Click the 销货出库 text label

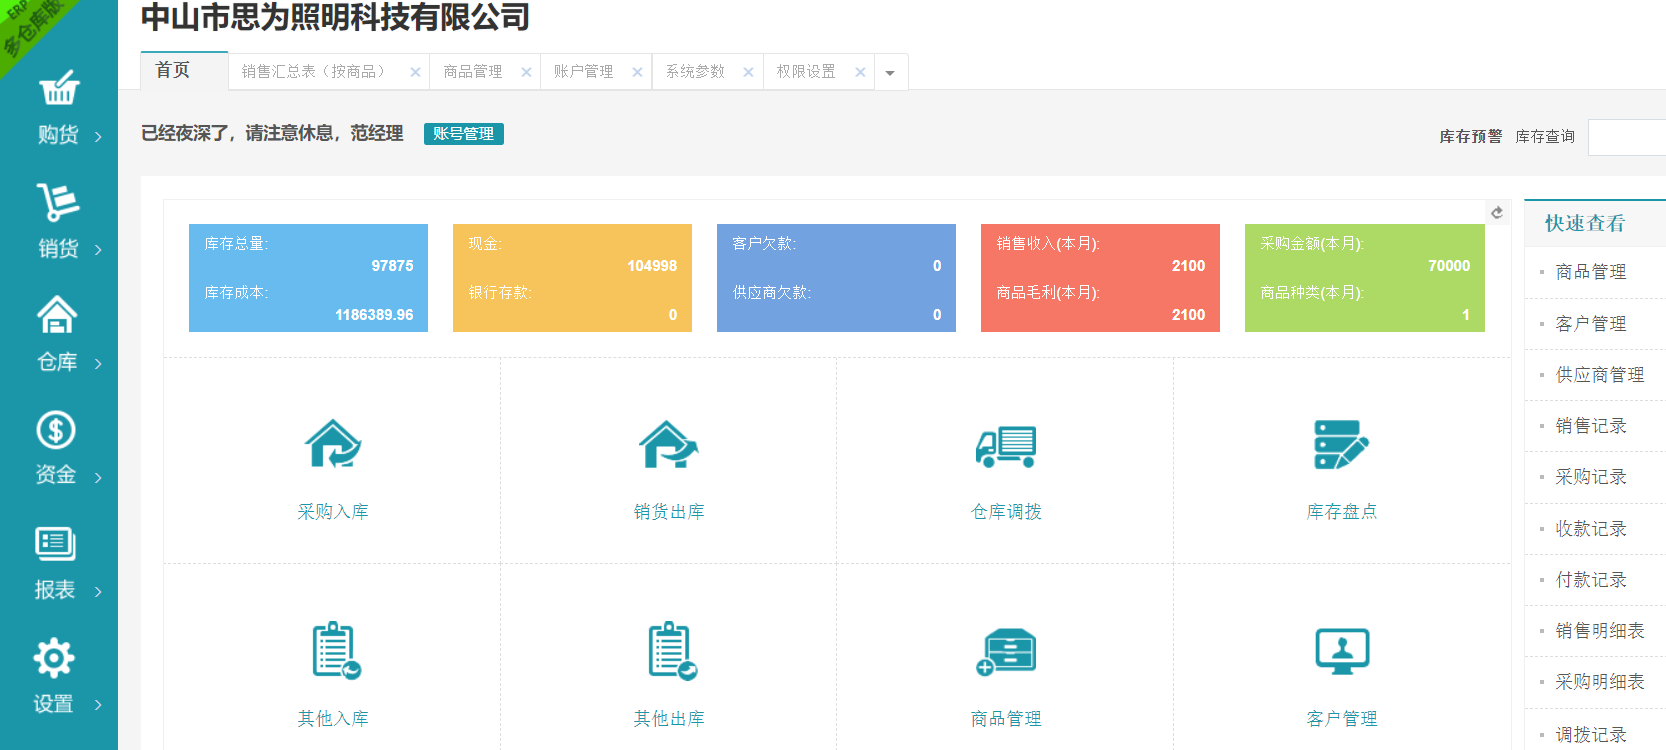[669, 512]
